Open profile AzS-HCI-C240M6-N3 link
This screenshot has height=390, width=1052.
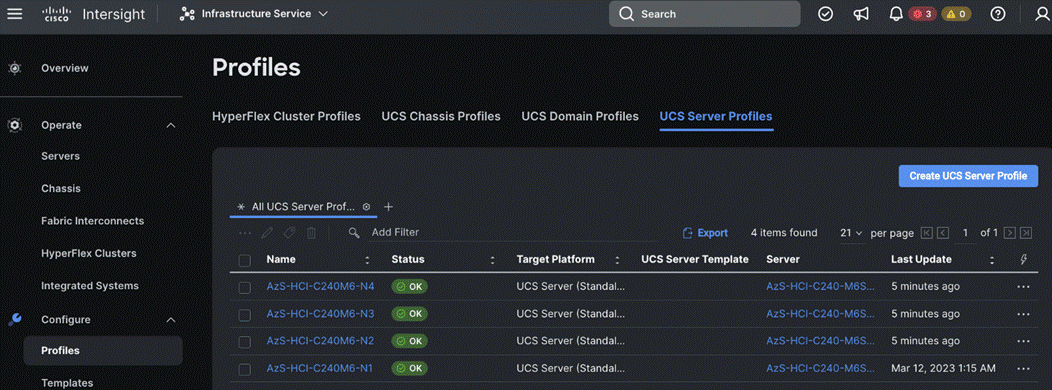[x=320, y=313]
